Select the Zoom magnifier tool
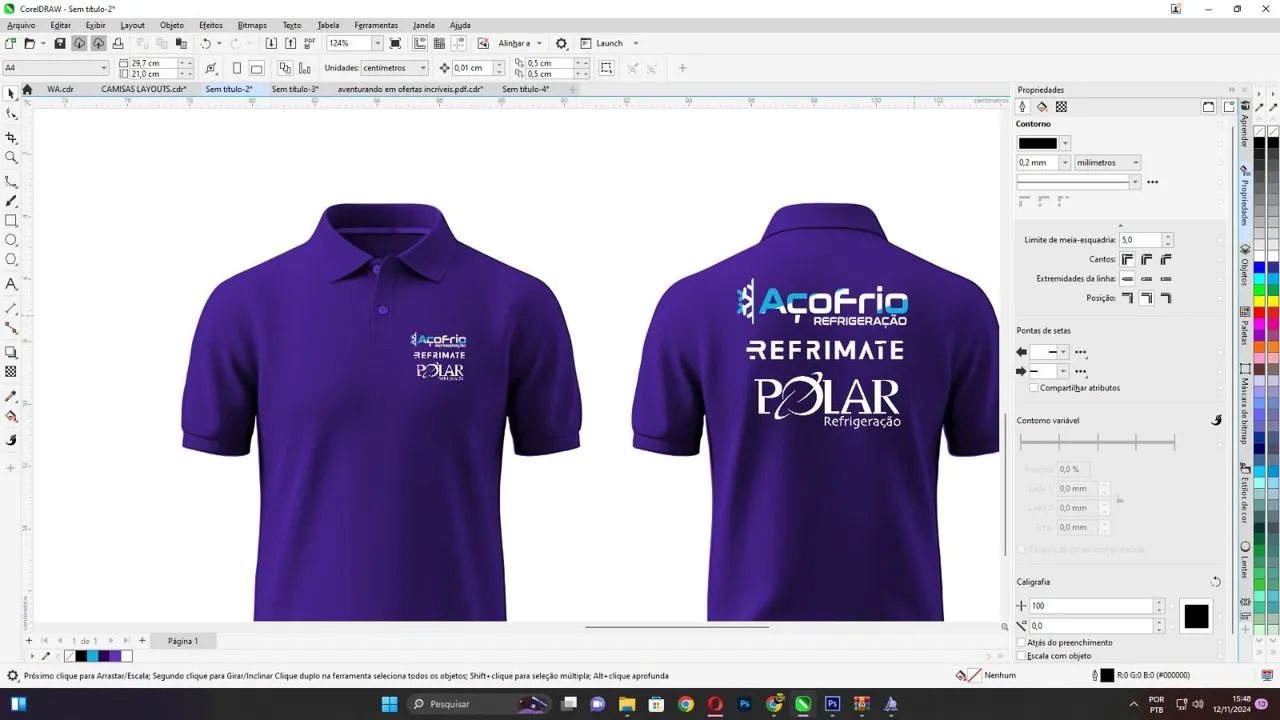Viewport: 1280px width, 720px height. click(11, 158)
